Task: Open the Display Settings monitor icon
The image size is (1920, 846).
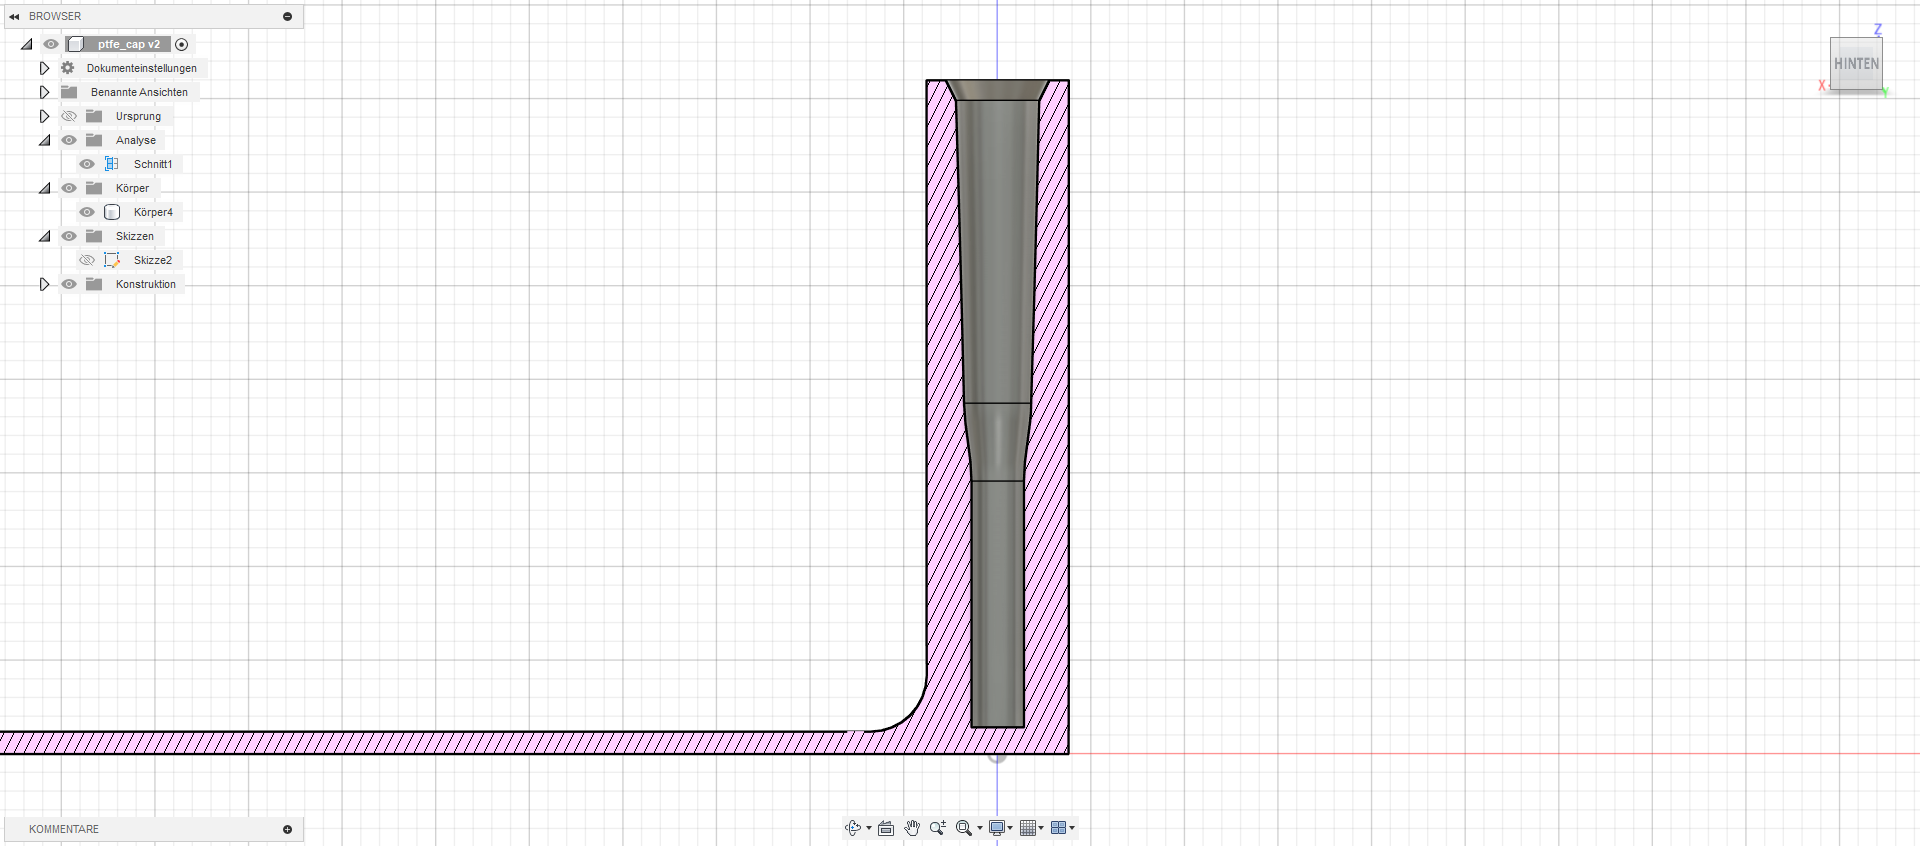Action: click(x=997, y=828)
